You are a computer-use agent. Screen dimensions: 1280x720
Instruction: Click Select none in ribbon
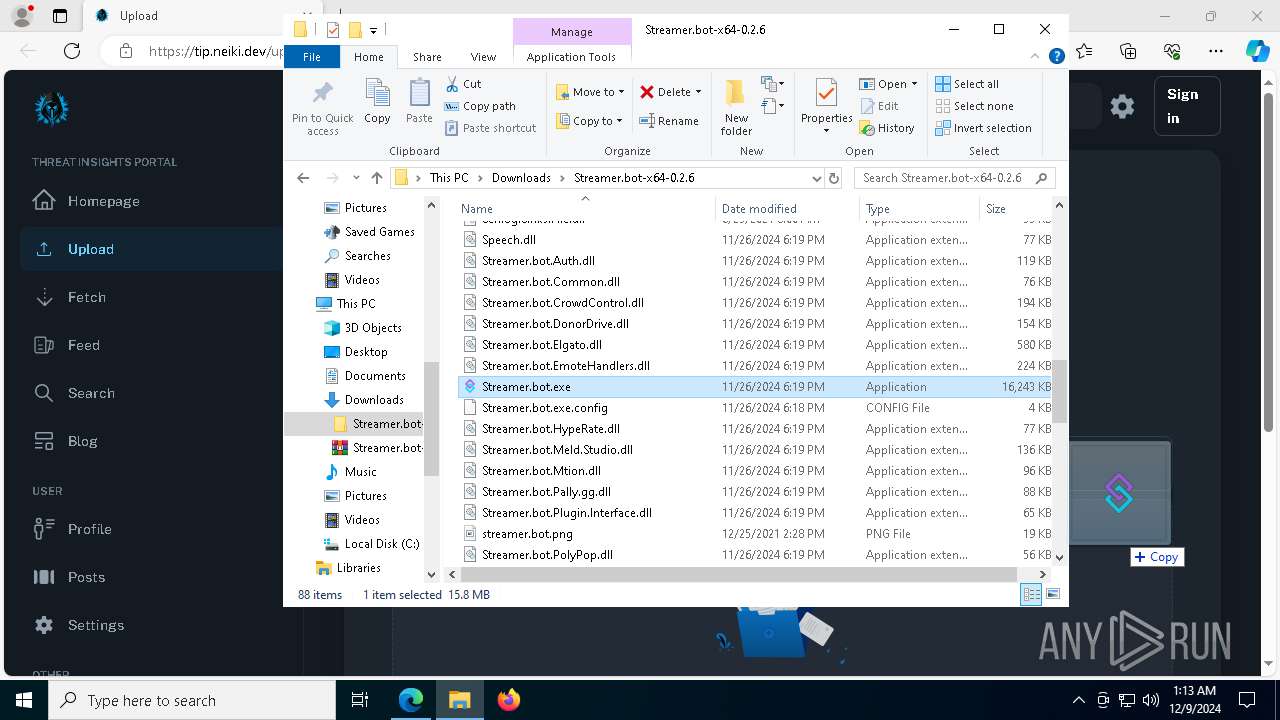coord(974,106)
